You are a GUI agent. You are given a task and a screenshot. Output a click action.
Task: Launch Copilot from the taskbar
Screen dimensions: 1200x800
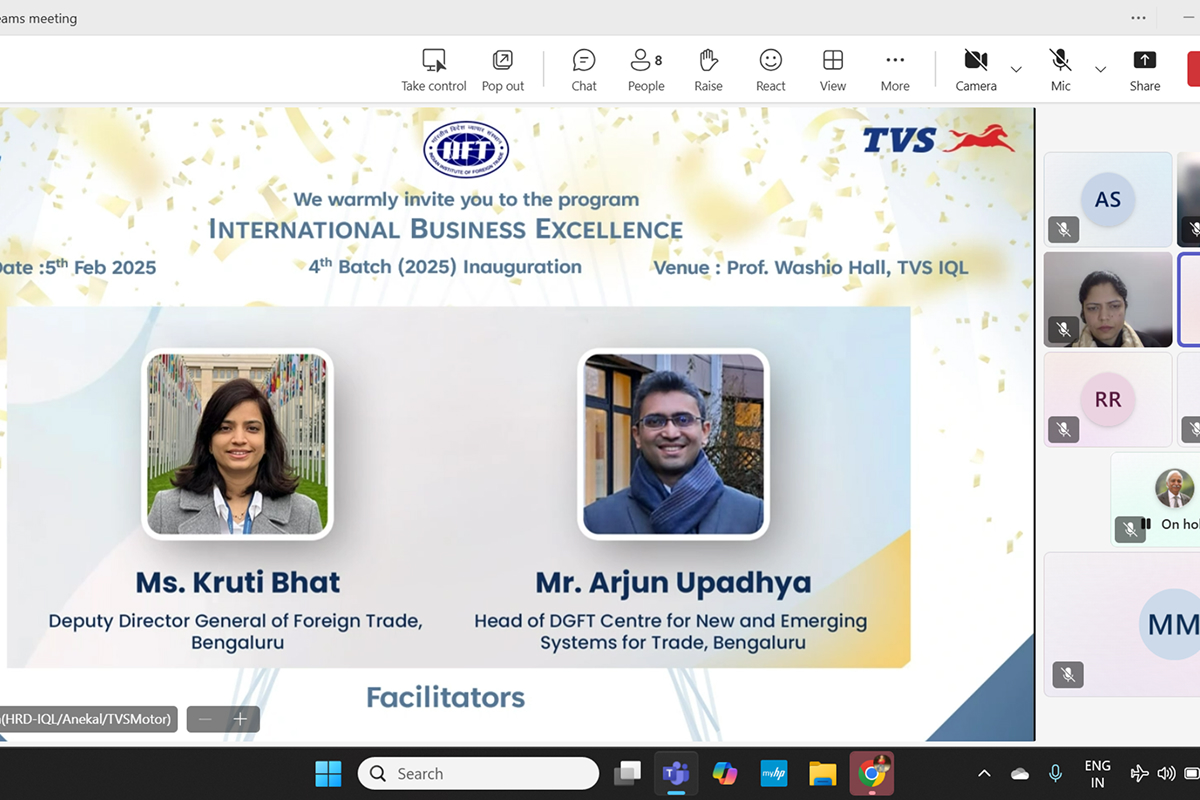(x=725, y=773)
